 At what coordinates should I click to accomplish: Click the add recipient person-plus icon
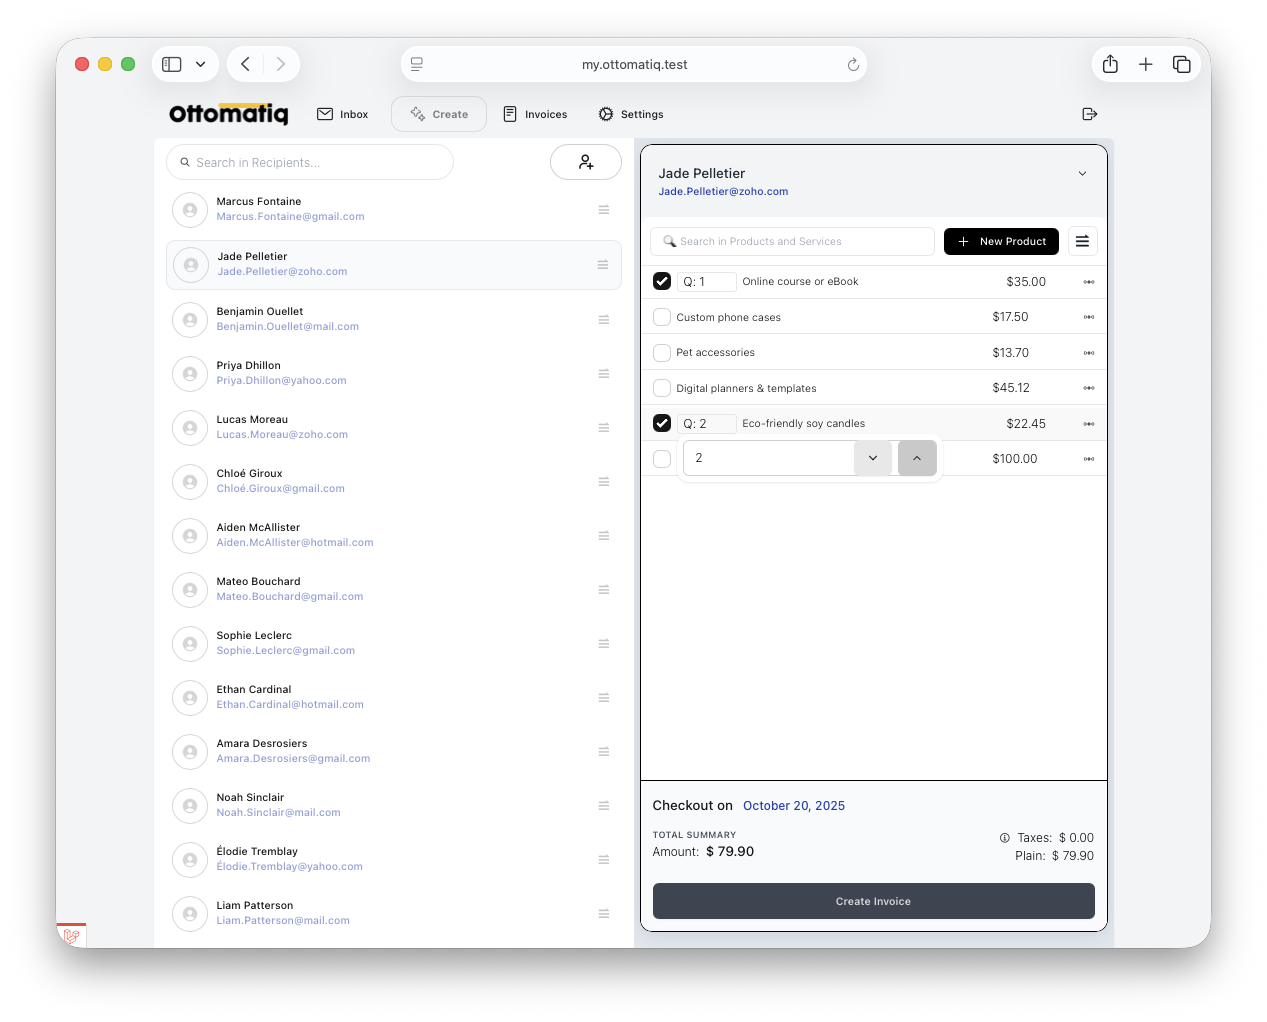(x=586, y=161)
